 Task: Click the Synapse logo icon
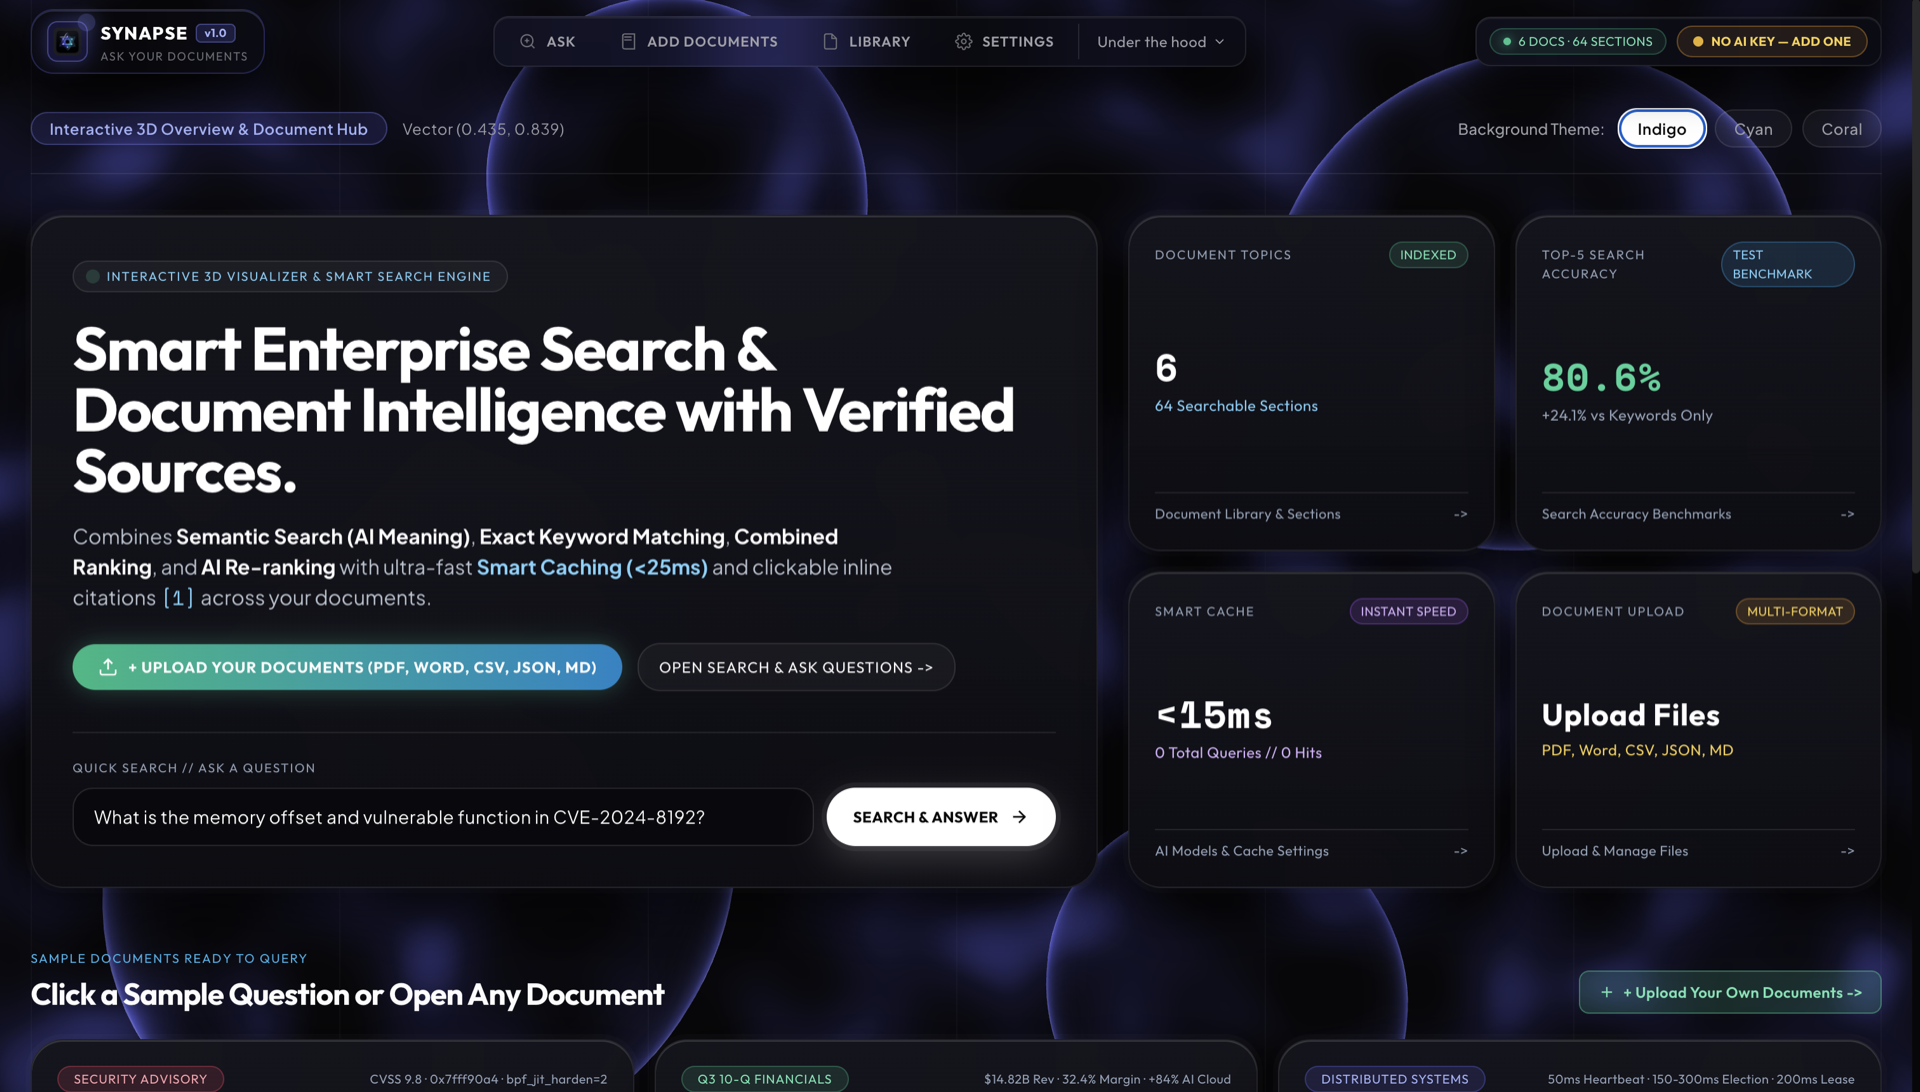click(x=67, y=42)
